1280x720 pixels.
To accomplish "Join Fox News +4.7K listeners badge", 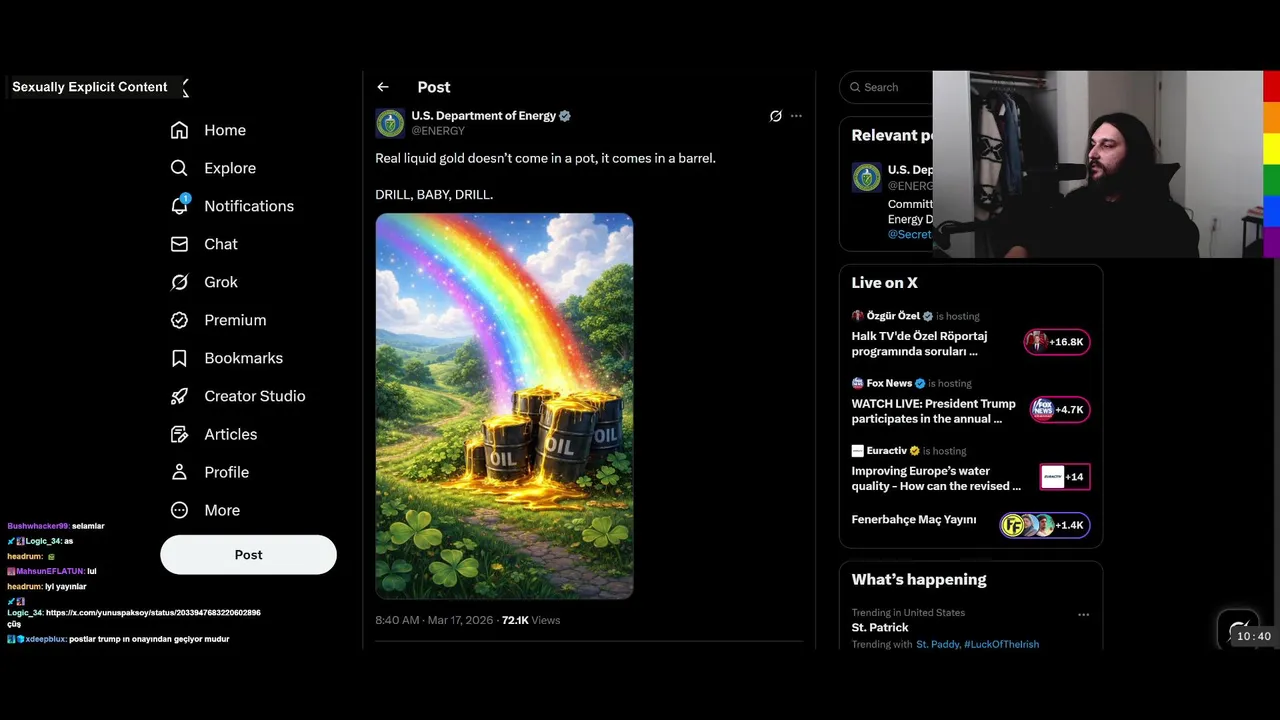I will point(1060,410).
